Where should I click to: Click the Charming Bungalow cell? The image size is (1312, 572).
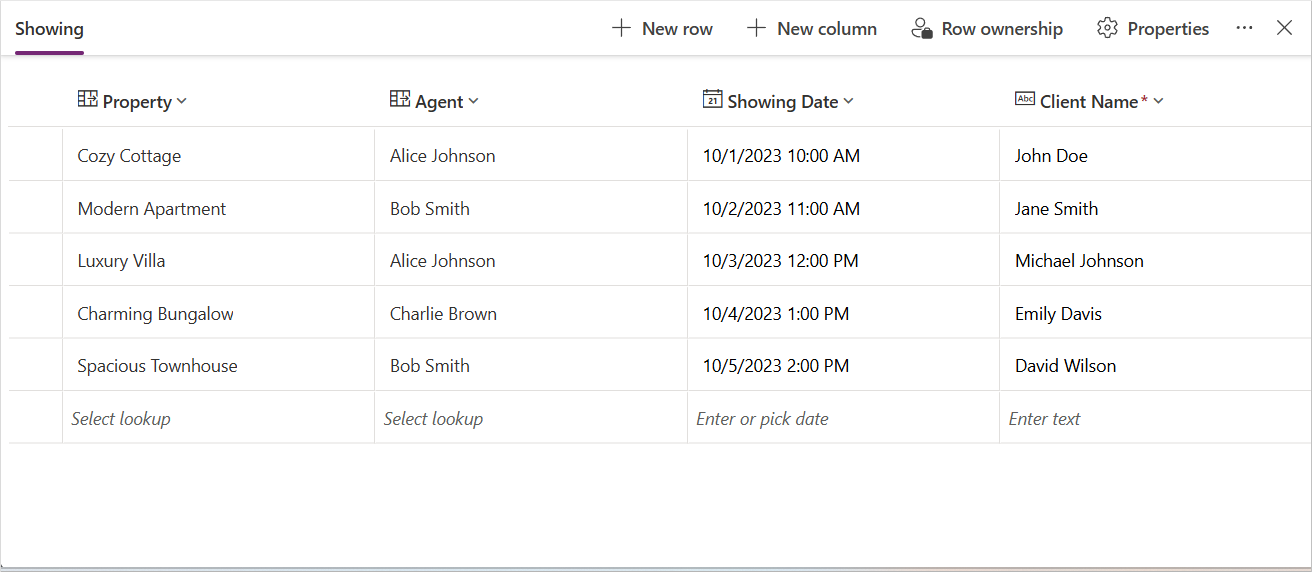click(x=218, y=313)
